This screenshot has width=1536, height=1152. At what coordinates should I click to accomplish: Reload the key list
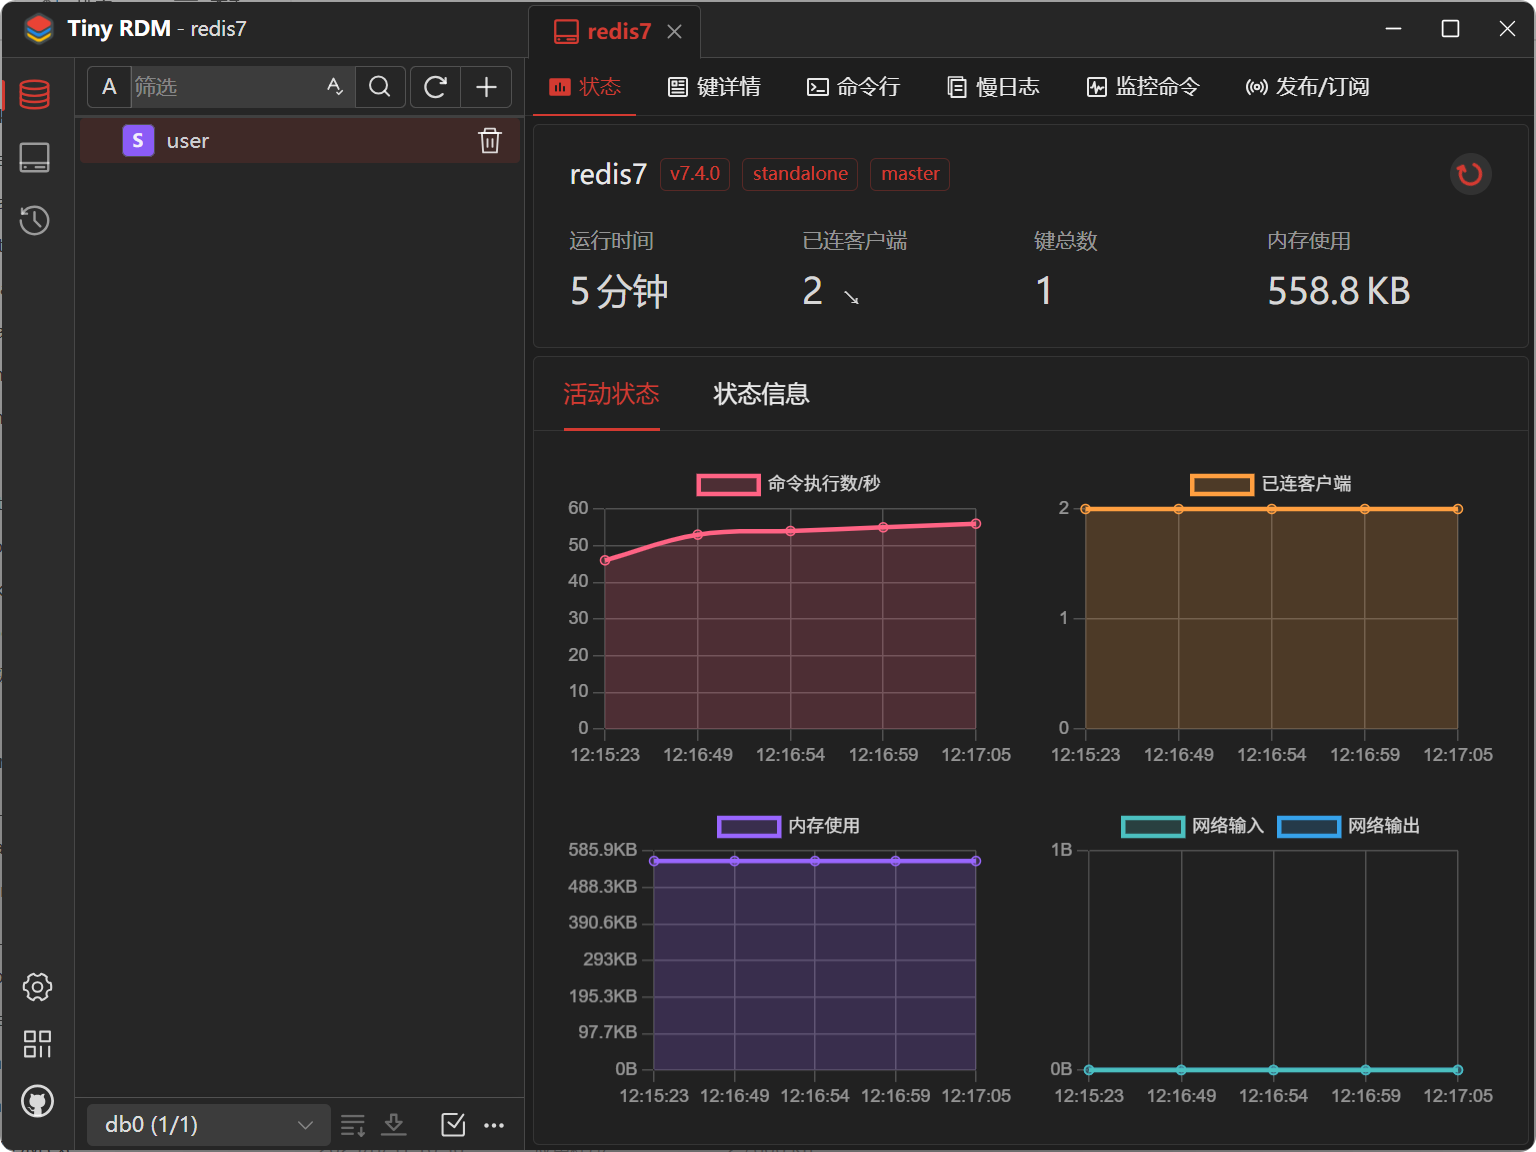pyautogui.click(x=435, y=87)
